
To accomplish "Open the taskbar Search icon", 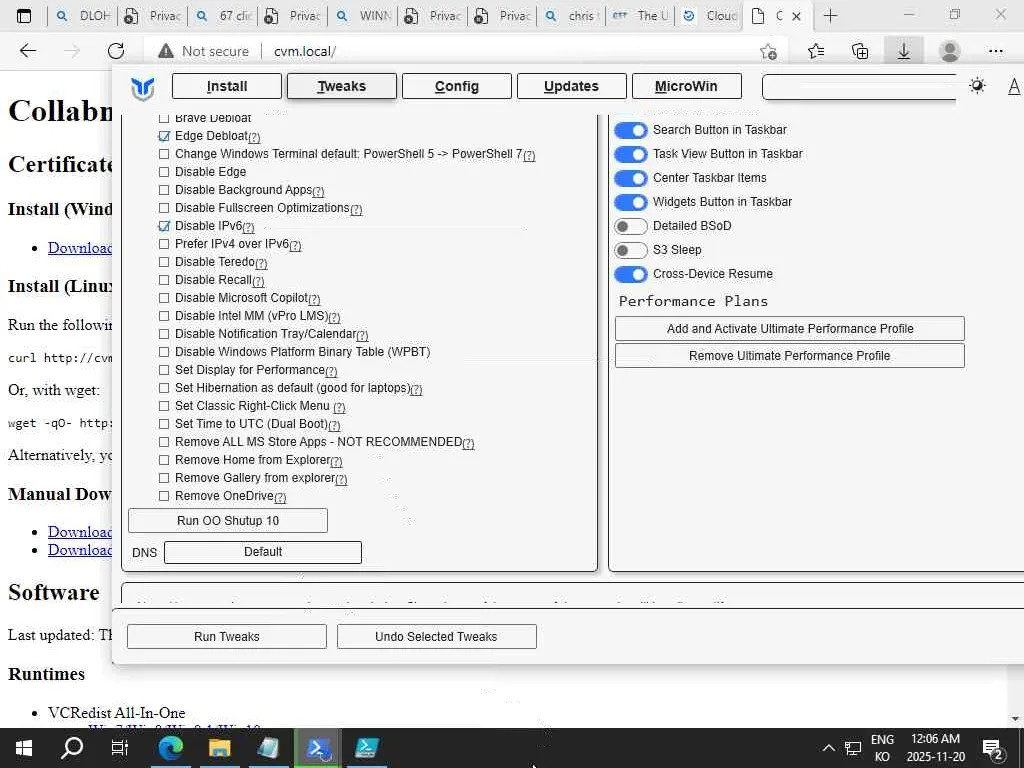I will pos(72,748).
